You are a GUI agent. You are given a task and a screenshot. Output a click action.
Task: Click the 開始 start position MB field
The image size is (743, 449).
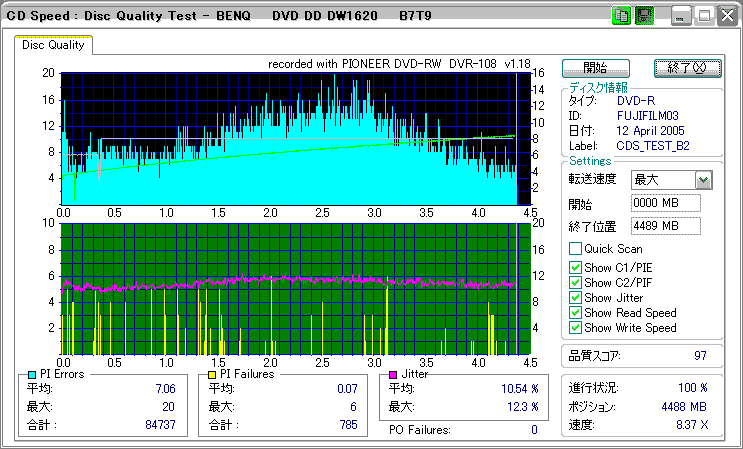665,204
